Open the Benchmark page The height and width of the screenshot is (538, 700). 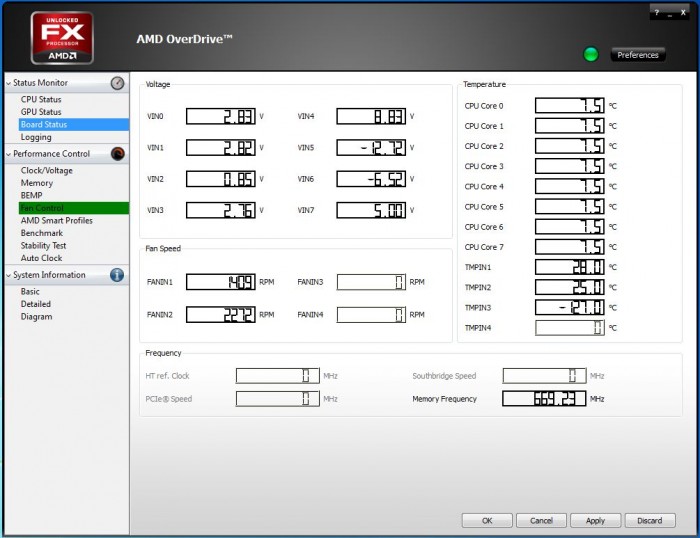click(42, 233)
